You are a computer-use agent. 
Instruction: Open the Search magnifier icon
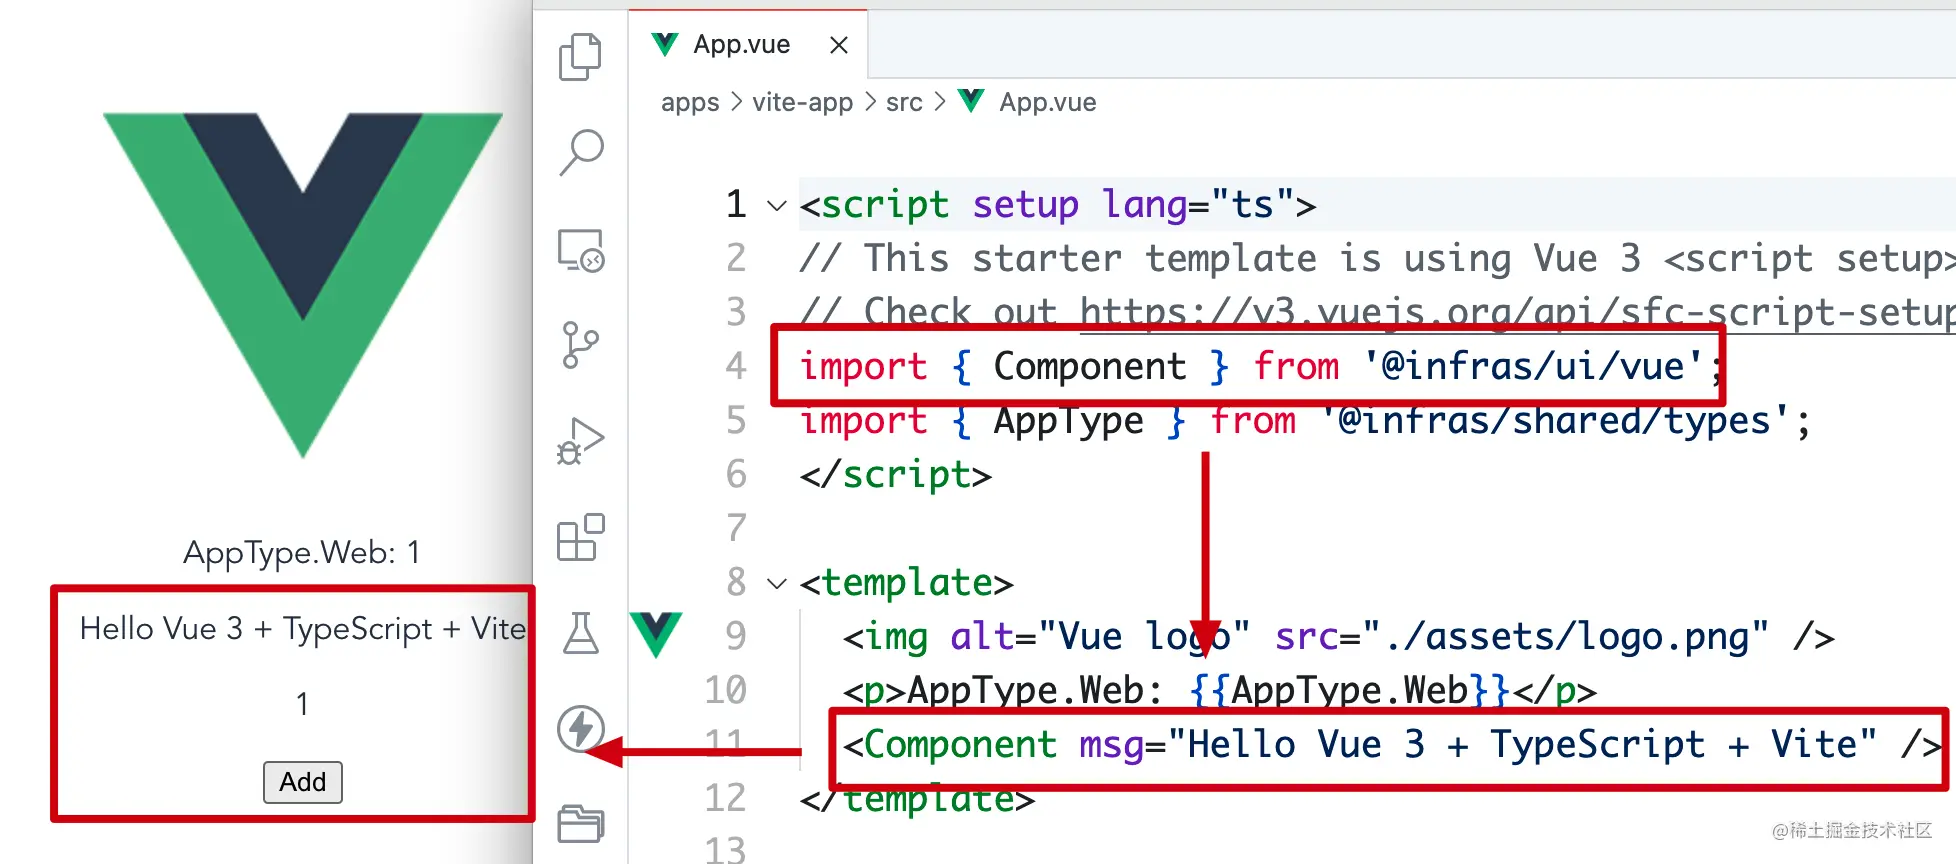click(580, 153)
